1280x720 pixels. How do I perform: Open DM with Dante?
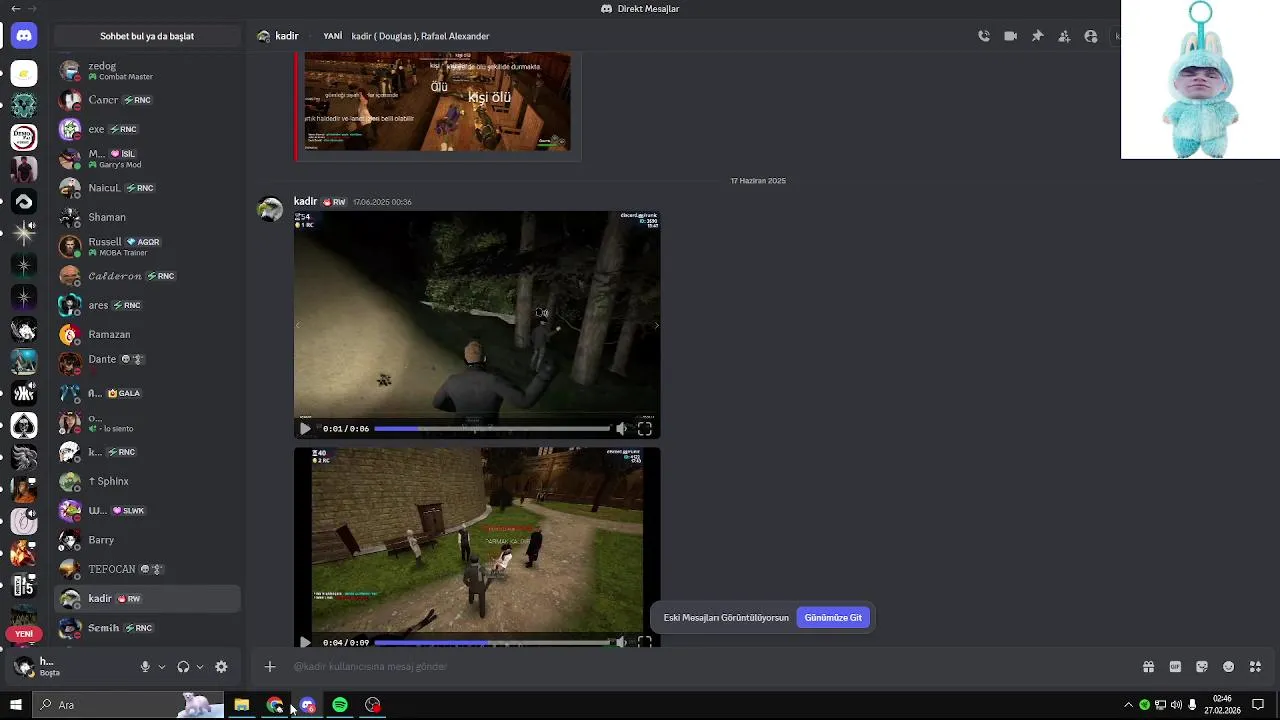[147, 363]
